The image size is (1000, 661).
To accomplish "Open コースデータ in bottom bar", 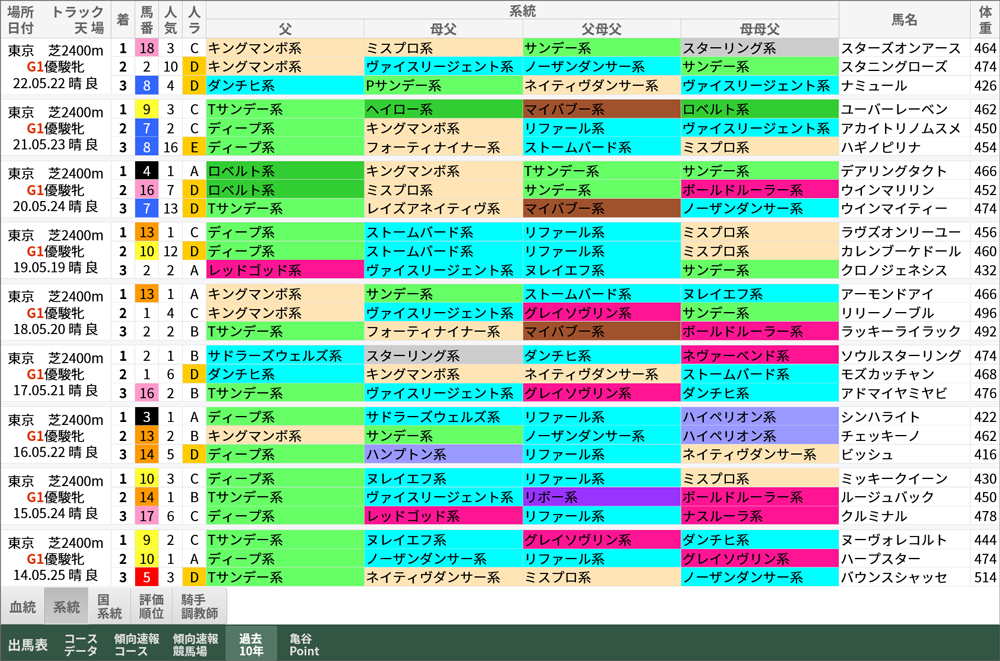I will tap(81, 644).
